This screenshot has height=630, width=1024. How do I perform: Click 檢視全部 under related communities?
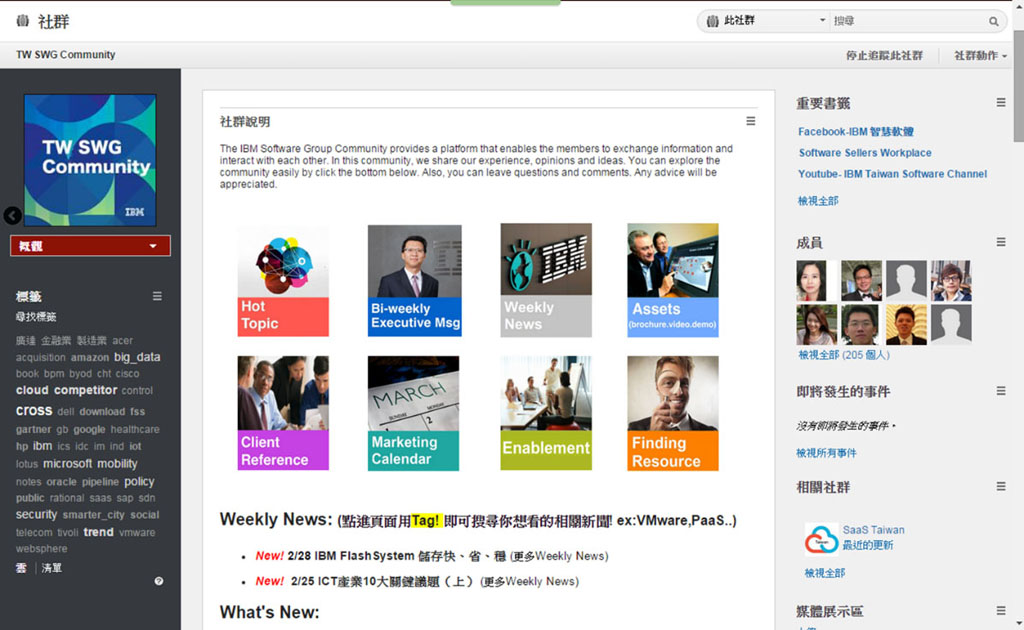pyautogui.click(x=824, y=573)
